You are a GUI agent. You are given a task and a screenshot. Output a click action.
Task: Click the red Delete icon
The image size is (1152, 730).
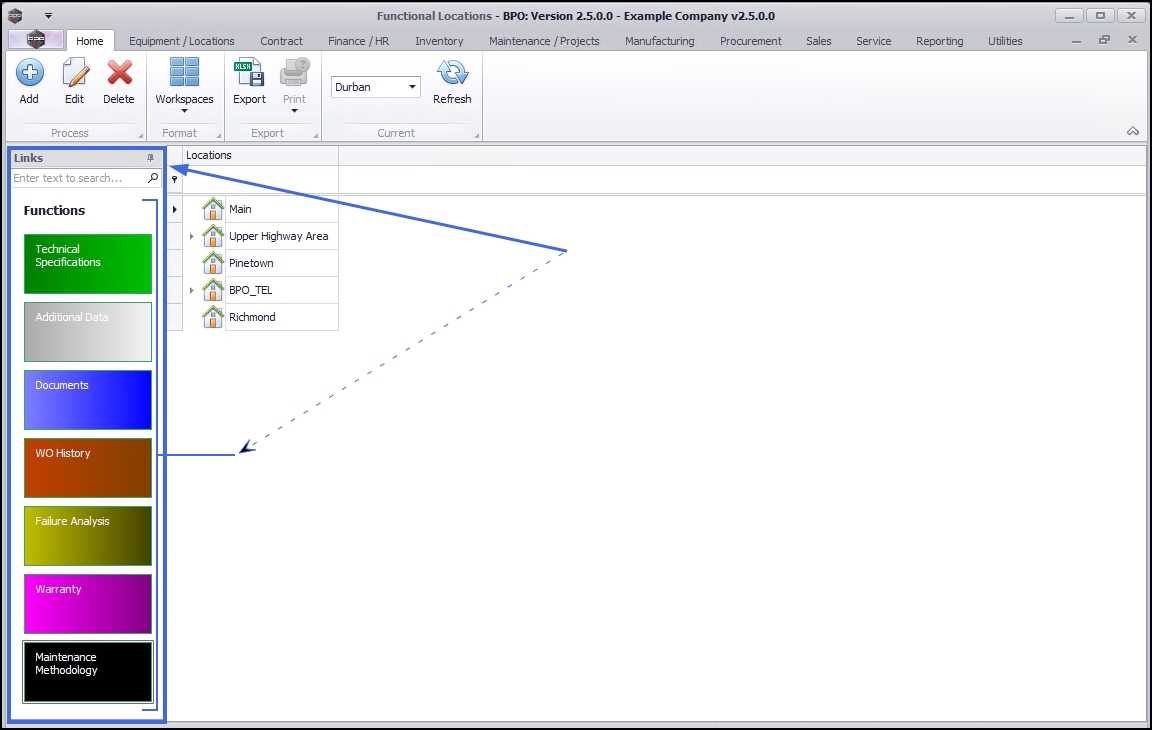coord(119,73)
